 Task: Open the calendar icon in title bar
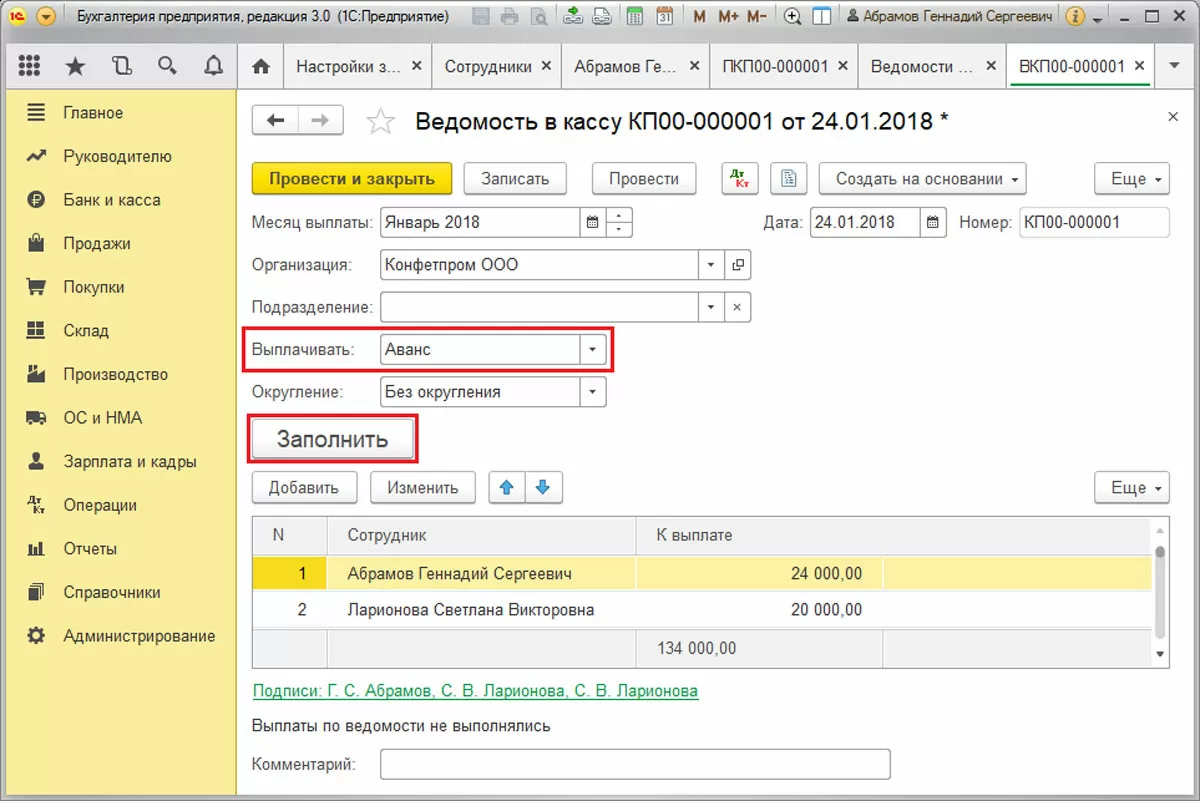[665, 16]
